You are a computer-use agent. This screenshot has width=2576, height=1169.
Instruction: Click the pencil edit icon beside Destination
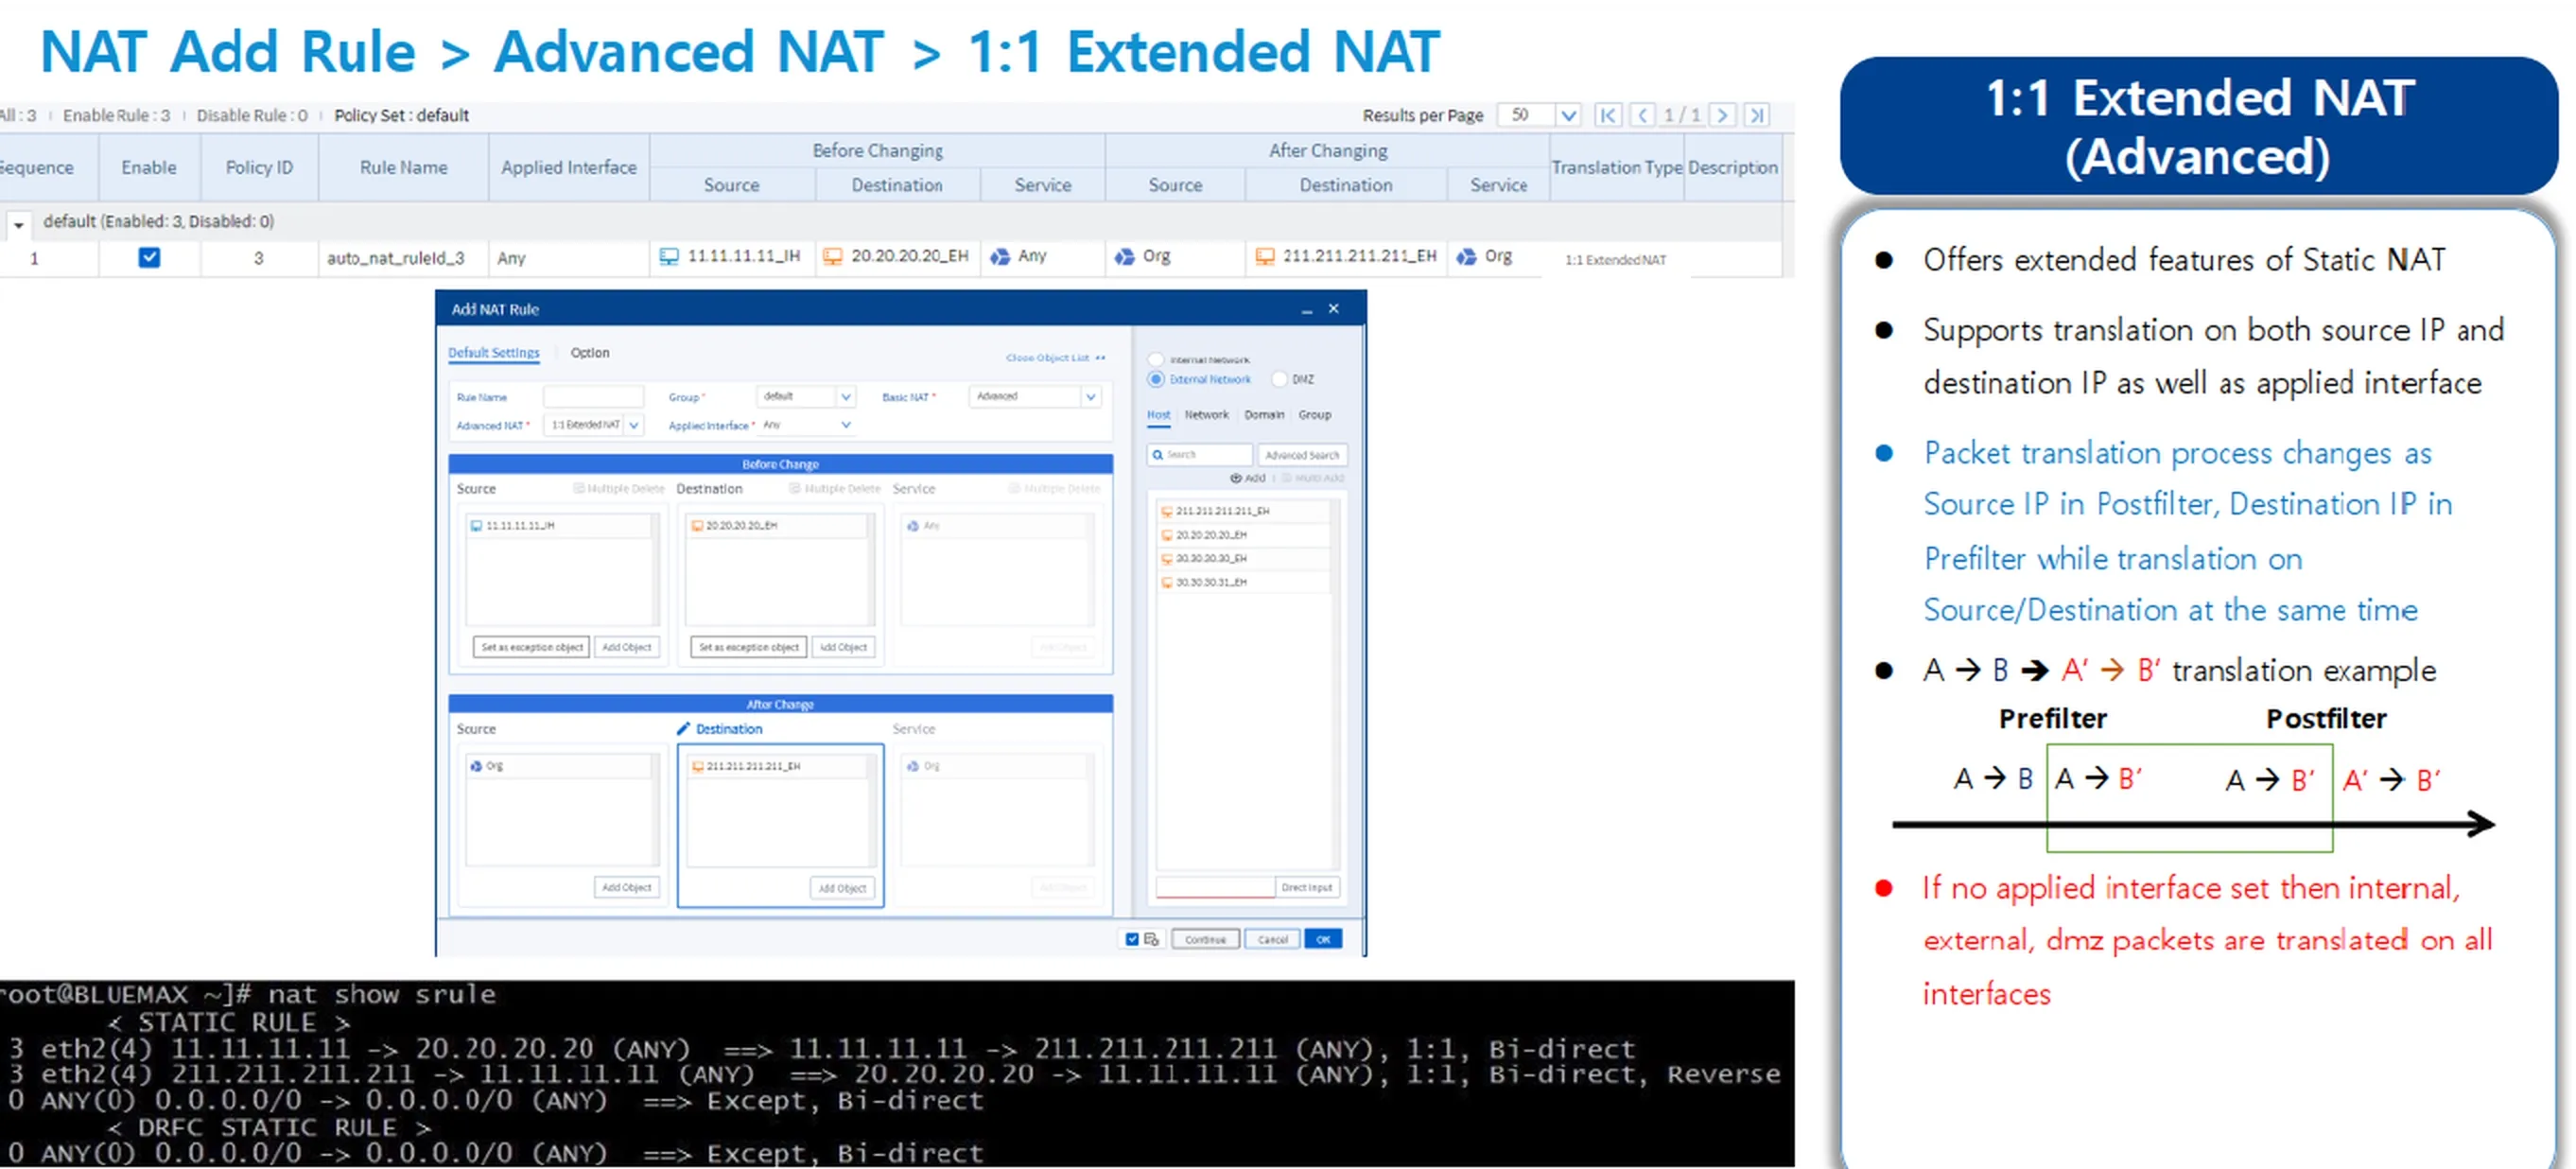coord(683,728)
